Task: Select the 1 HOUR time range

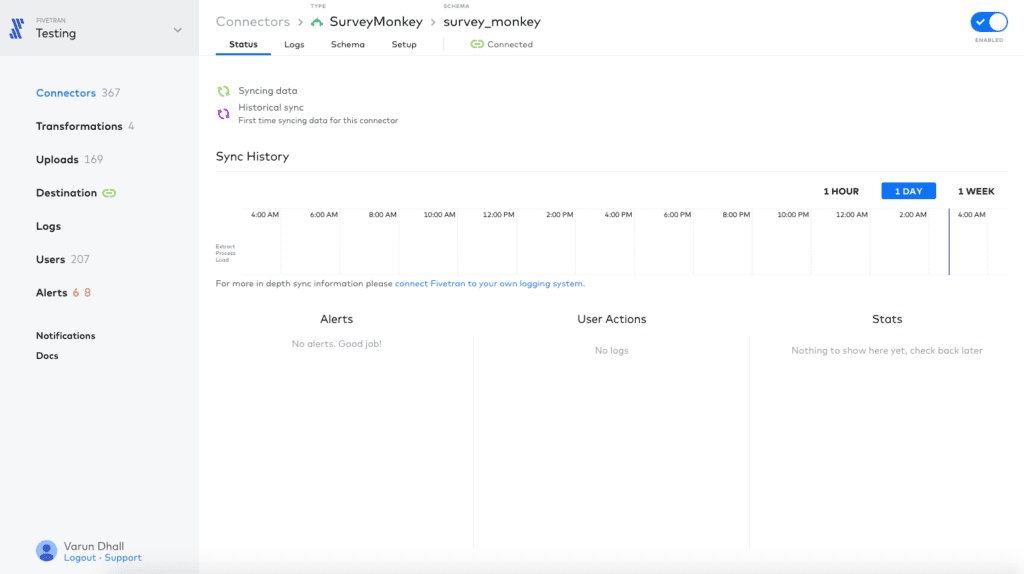Action: tap(841, 191)
